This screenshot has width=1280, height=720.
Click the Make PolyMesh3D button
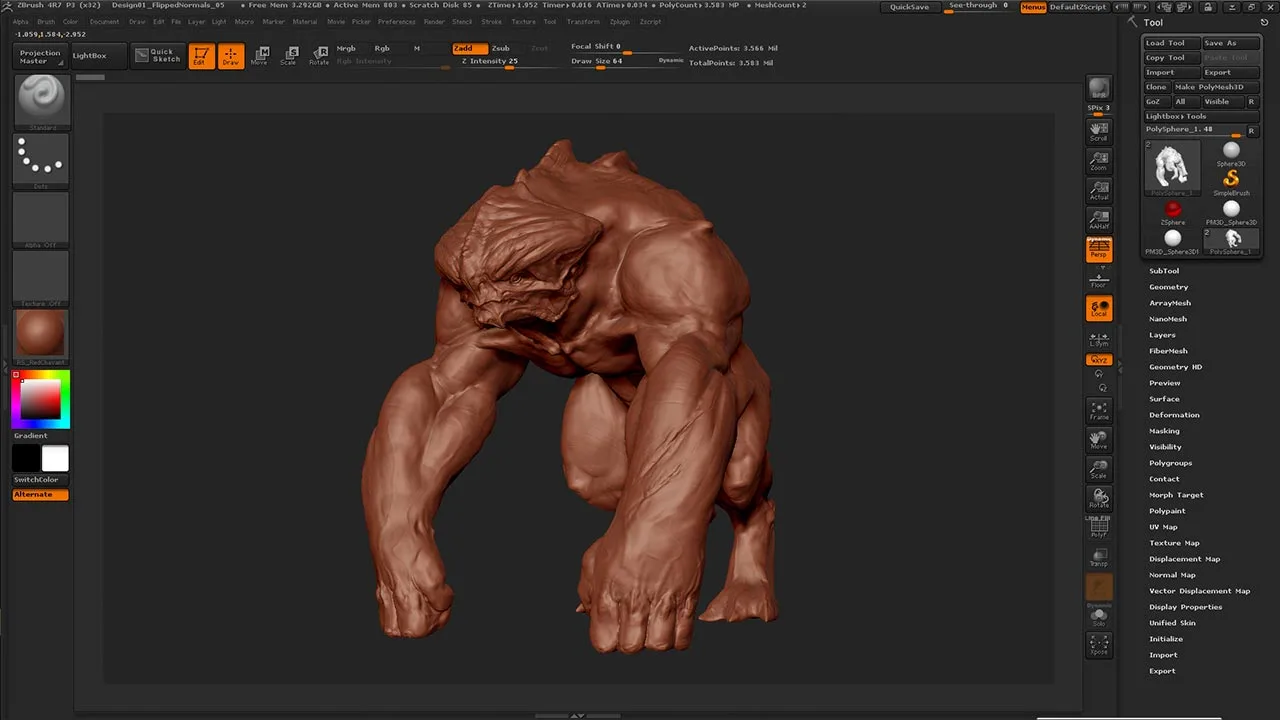pos(1215,87)
